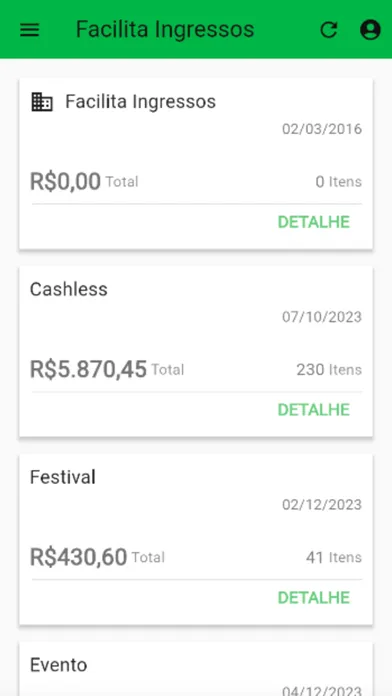Image resolution: width=392 pixels, height=696 pixels.
Task: Open DETALHE for Facilita Ingressos card
Action: [x=314, y=222]
